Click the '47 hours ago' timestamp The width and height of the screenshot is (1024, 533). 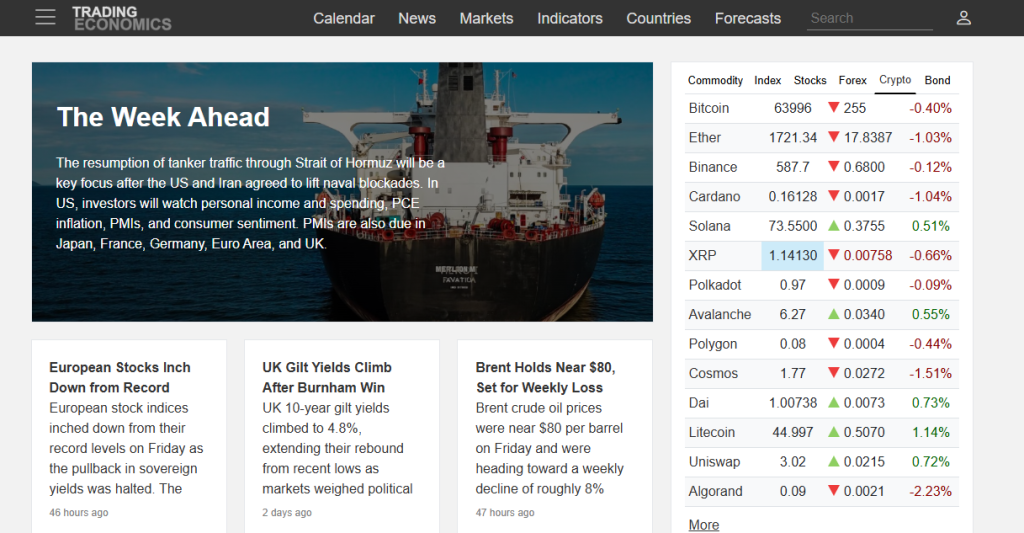pos(505,513)
